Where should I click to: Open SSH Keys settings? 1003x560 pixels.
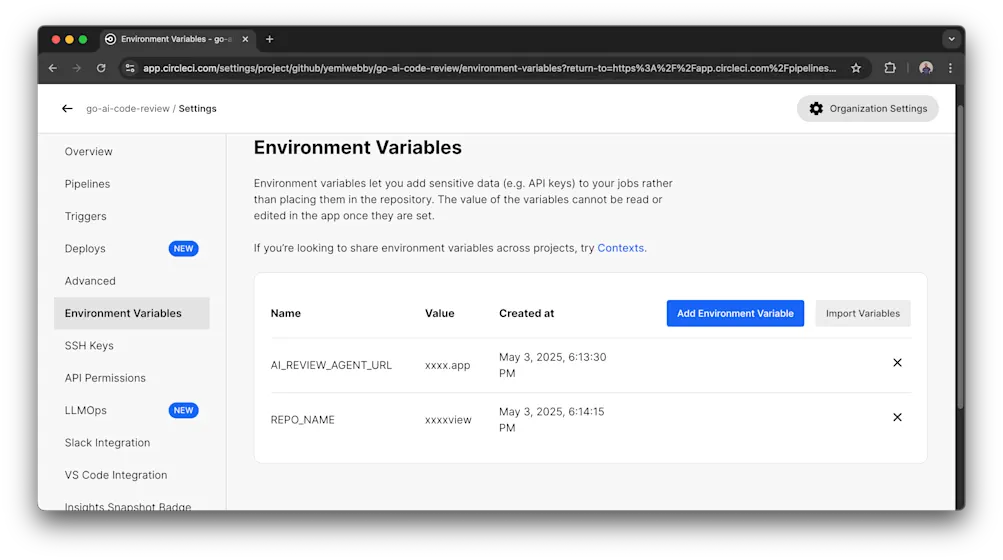tap(89, 346)
